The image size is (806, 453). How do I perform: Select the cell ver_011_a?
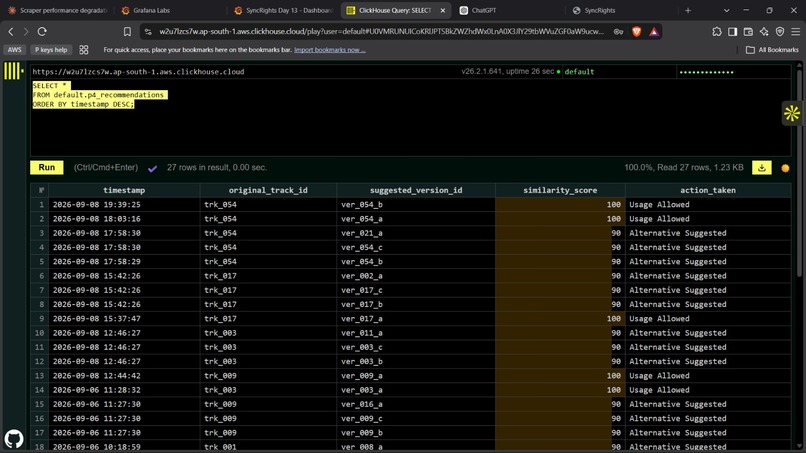416,333
